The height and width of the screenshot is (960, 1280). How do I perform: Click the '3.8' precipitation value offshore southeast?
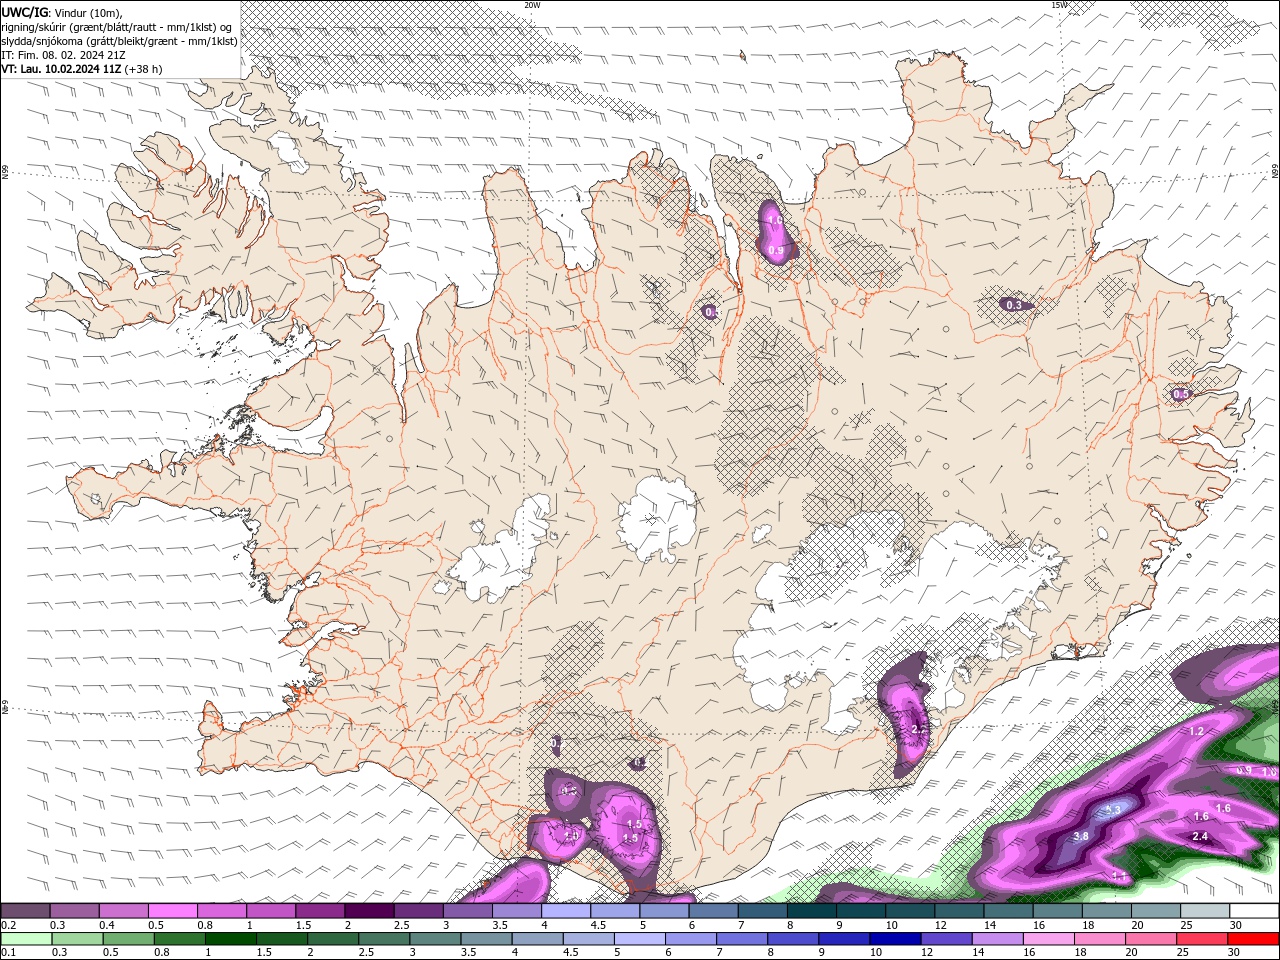(x=1080, y=836)
